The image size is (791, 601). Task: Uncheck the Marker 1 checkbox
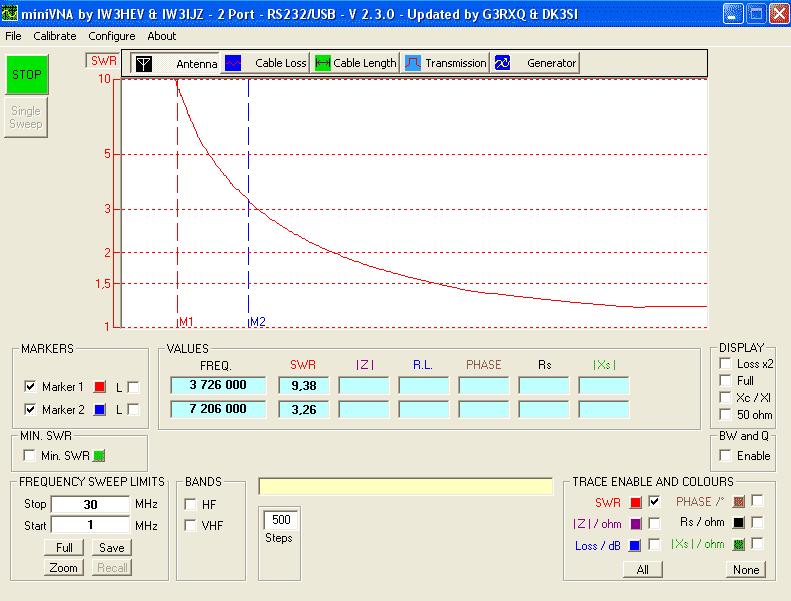30,387
